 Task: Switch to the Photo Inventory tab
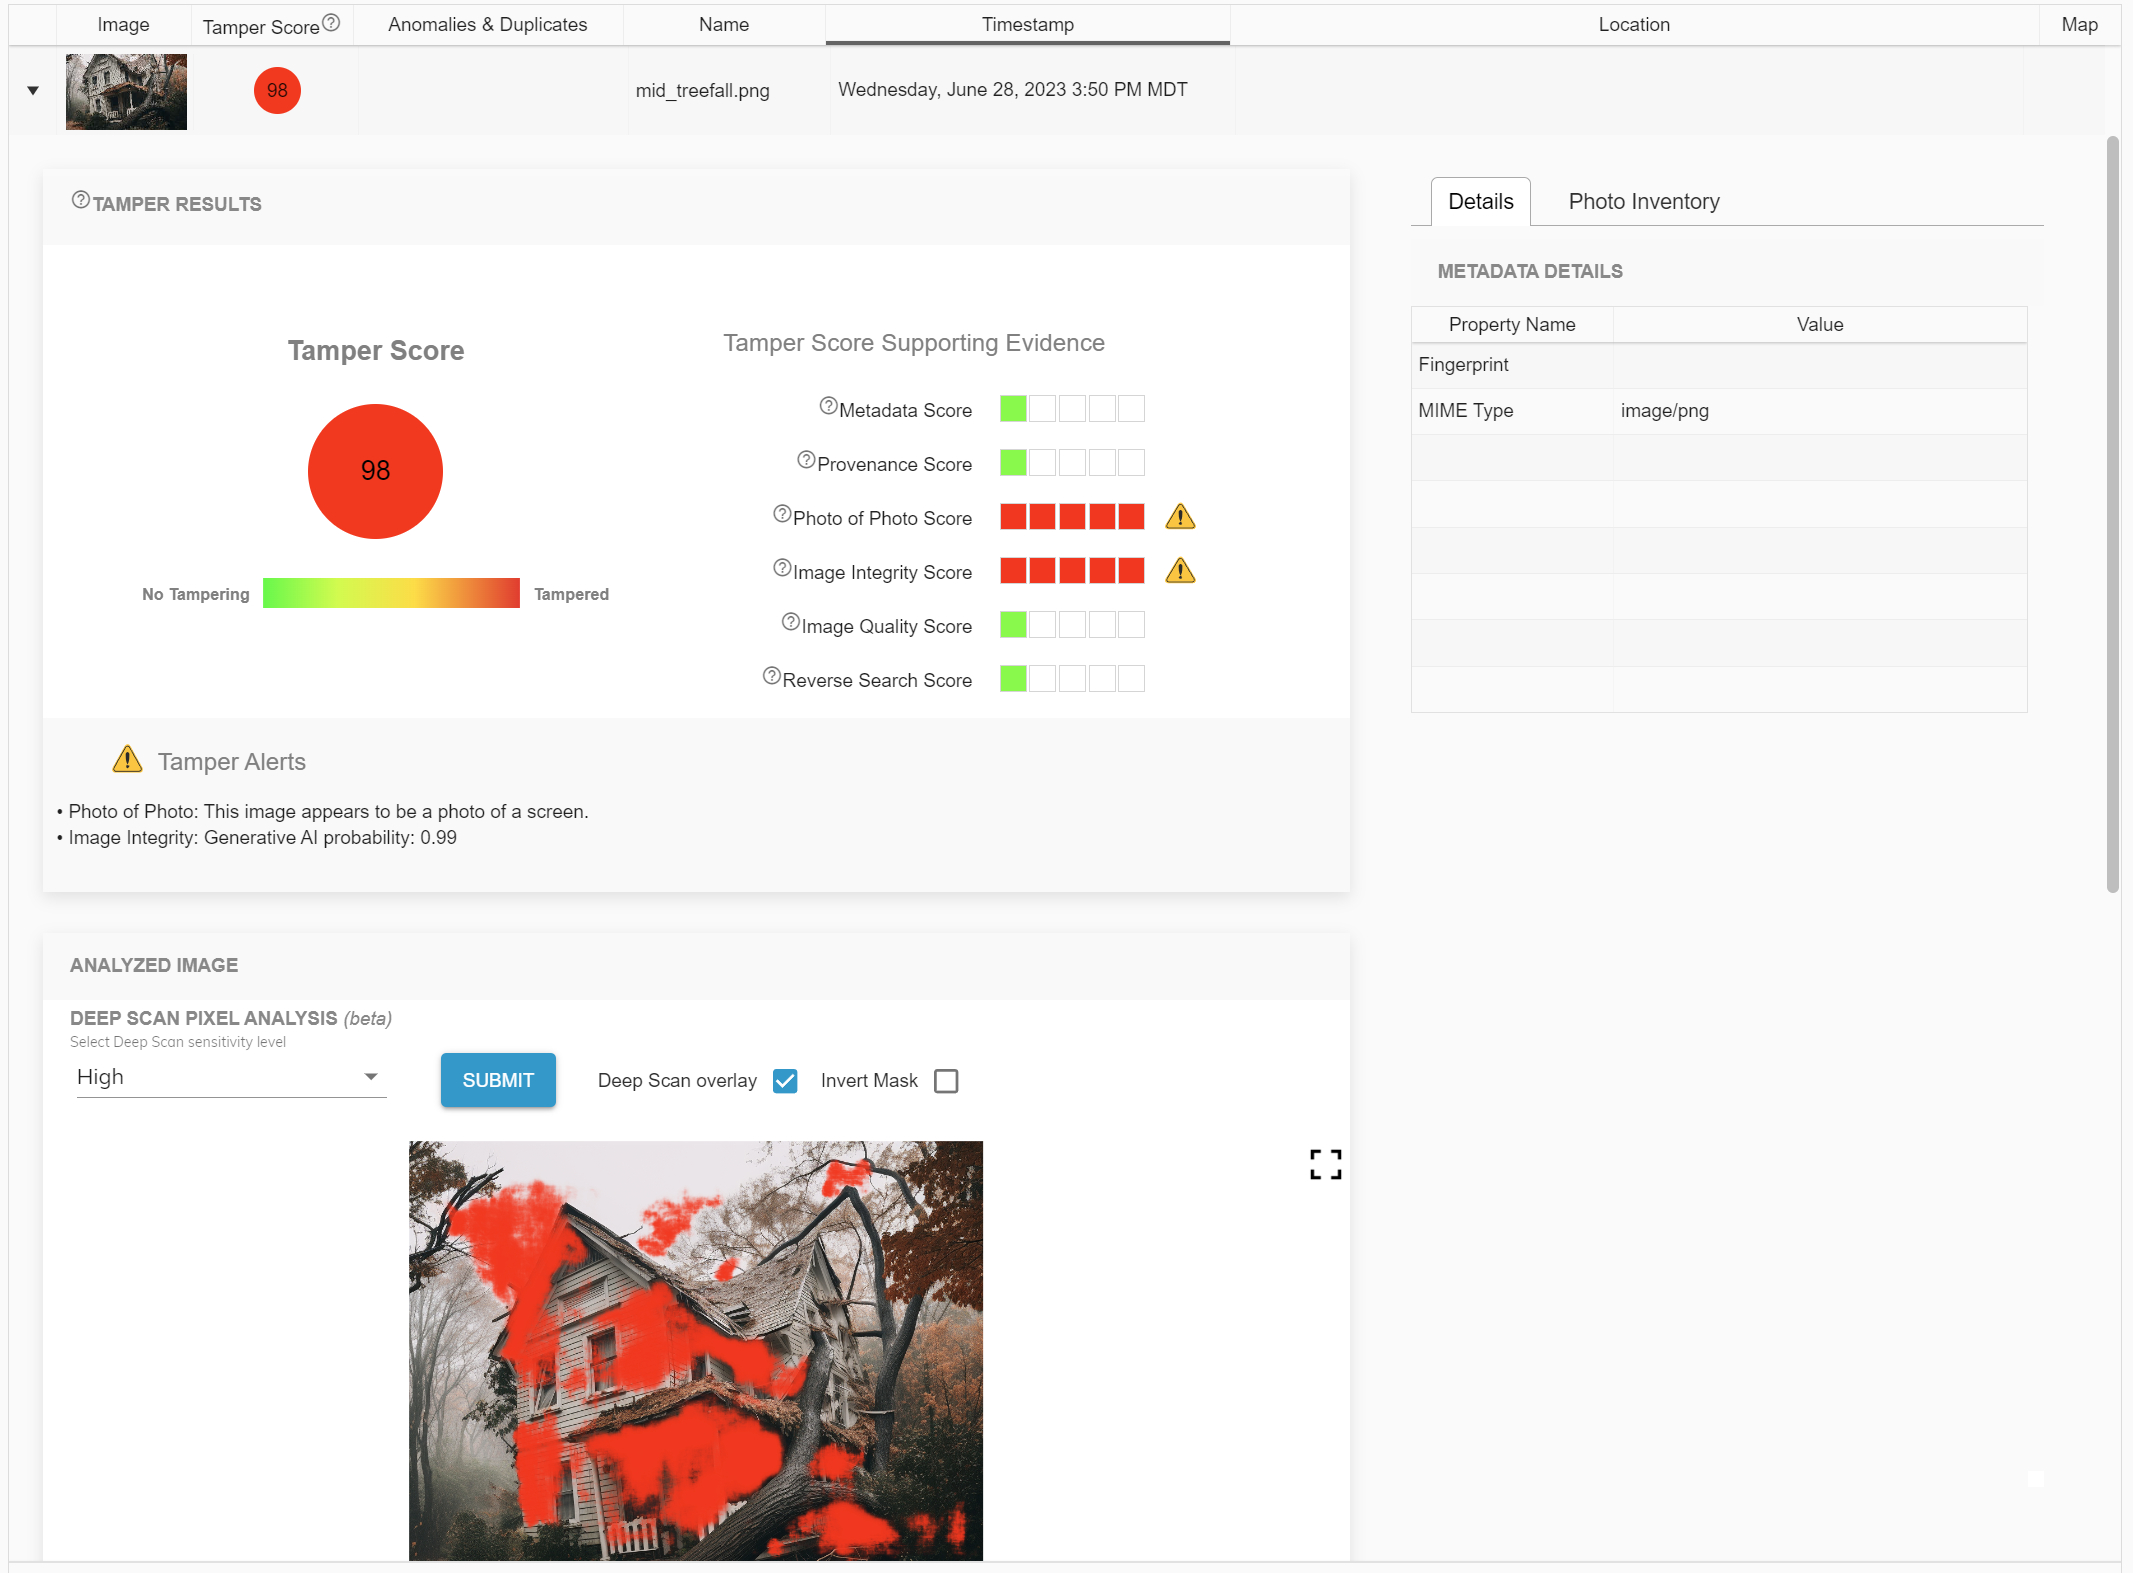coord(1643,200)
